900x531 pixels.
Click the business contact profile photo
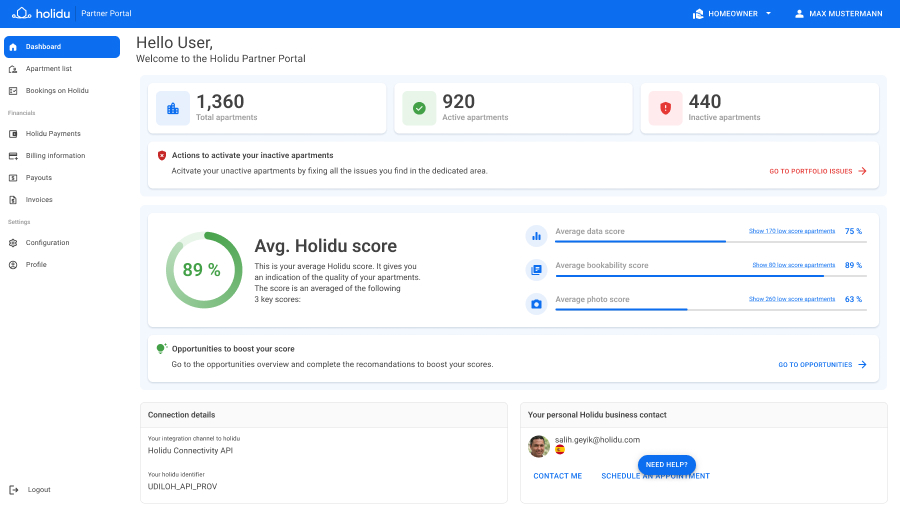point(539,446)
